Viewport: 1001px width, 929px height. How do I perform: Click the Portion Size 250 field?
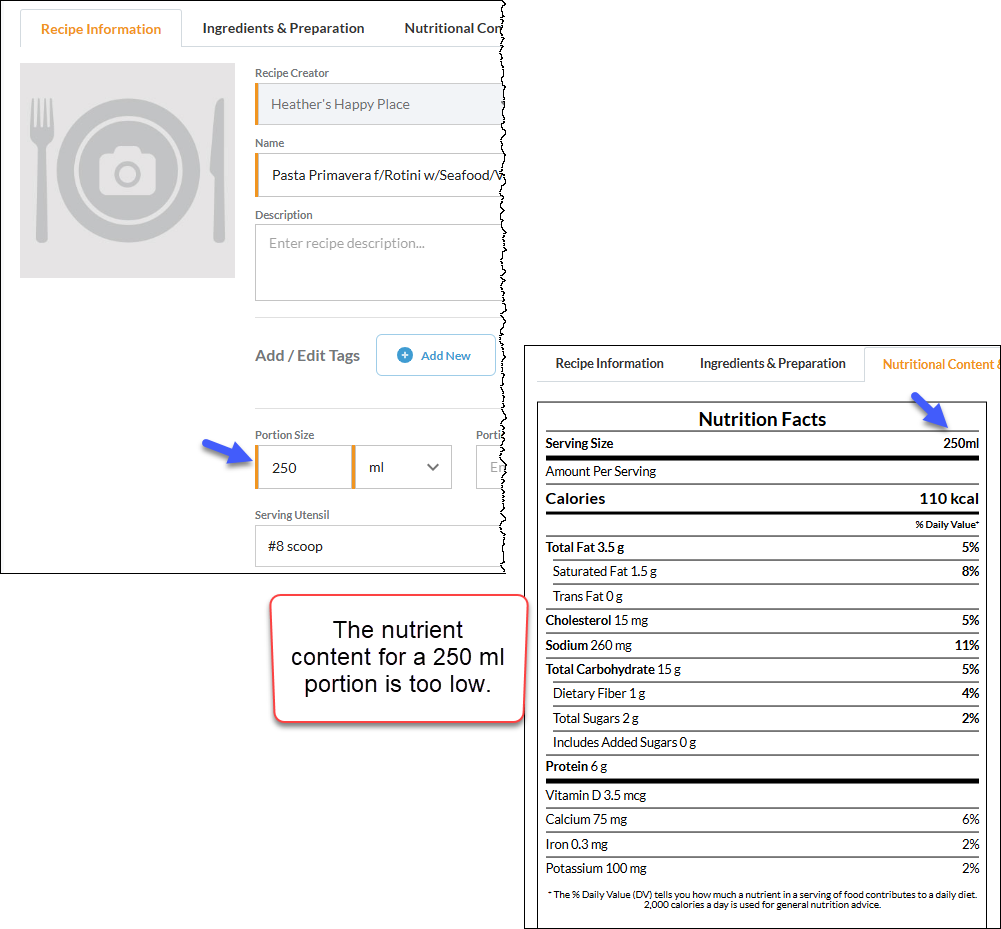point(304,467)
